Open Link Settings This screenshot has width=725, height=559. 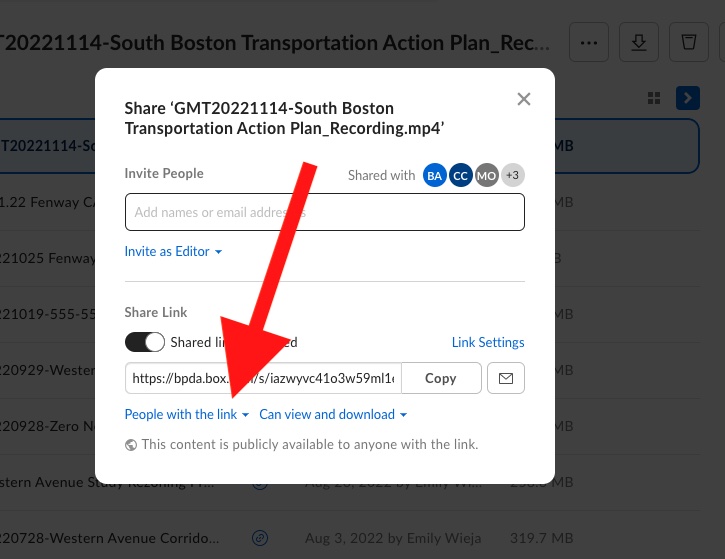pyautogui.click(x=488, y=342)
